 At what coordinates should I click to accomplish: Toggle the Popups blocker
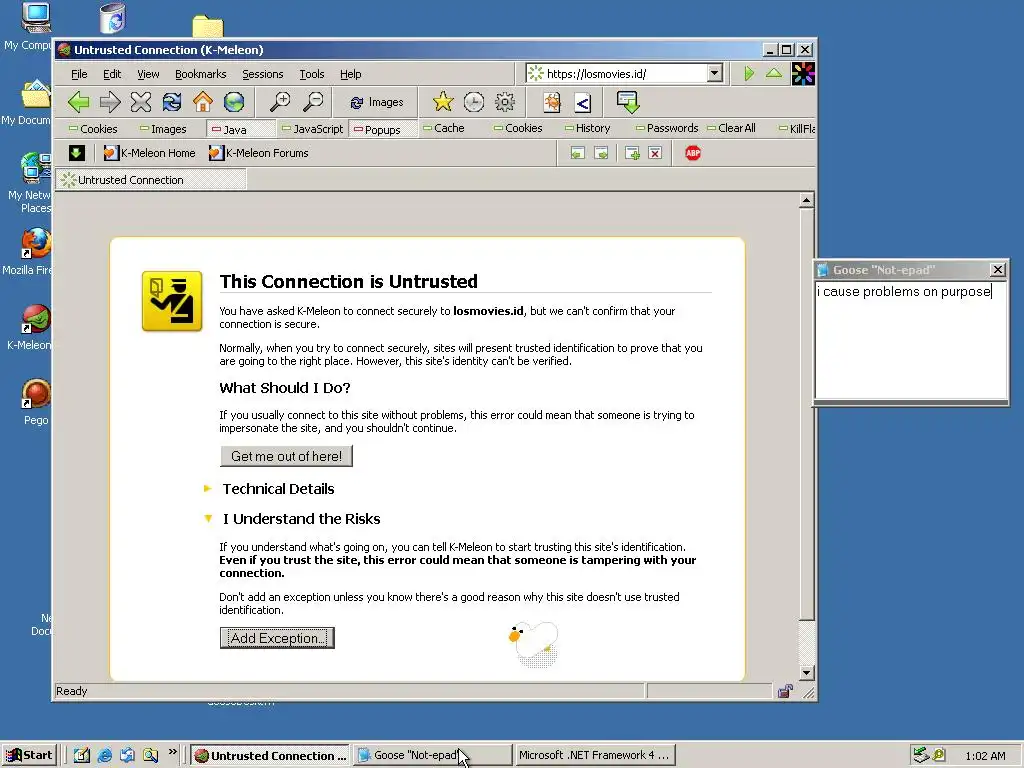pyautogui.click(x=382, y=129)
